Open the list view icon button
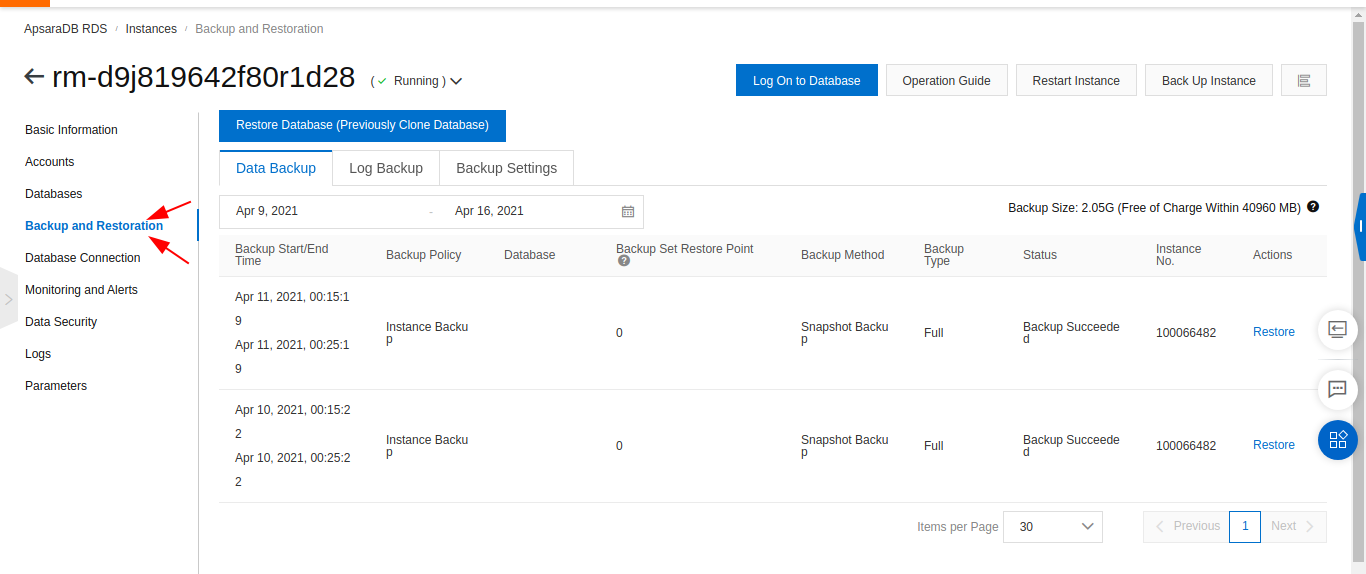The height and width of the screenshot is (574, 1366). (x=1304, y=80)
